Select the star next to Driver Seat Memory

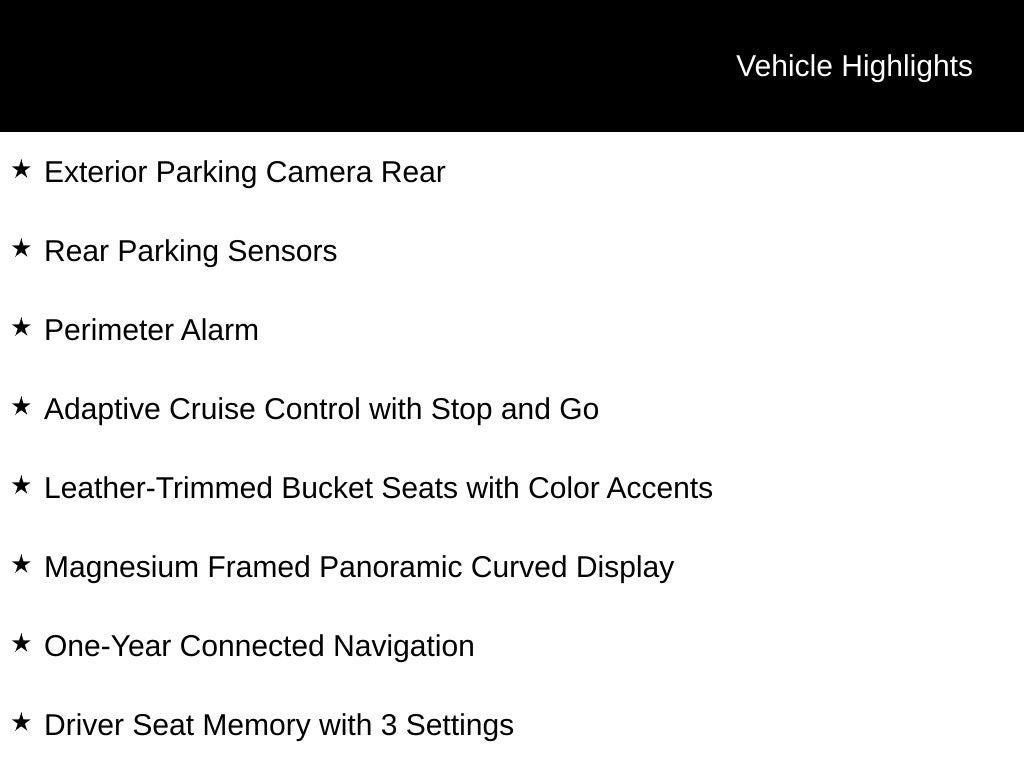tap(21, 722)
